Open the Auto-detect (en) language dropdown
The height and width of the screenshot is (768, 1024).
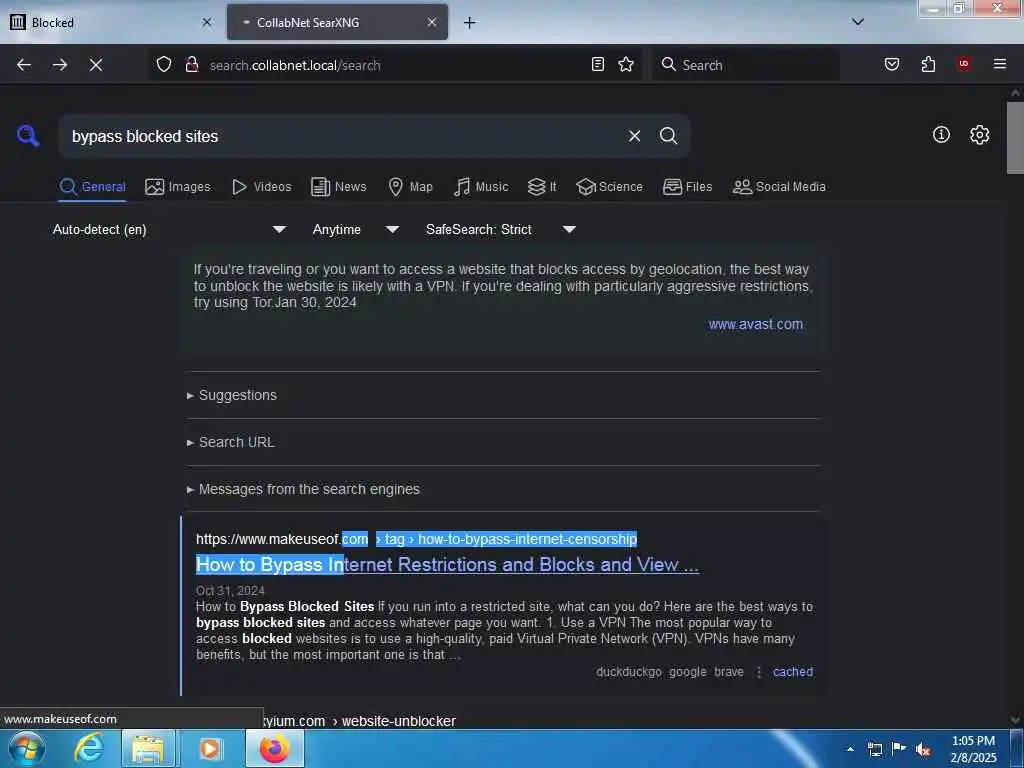point(169,229)
